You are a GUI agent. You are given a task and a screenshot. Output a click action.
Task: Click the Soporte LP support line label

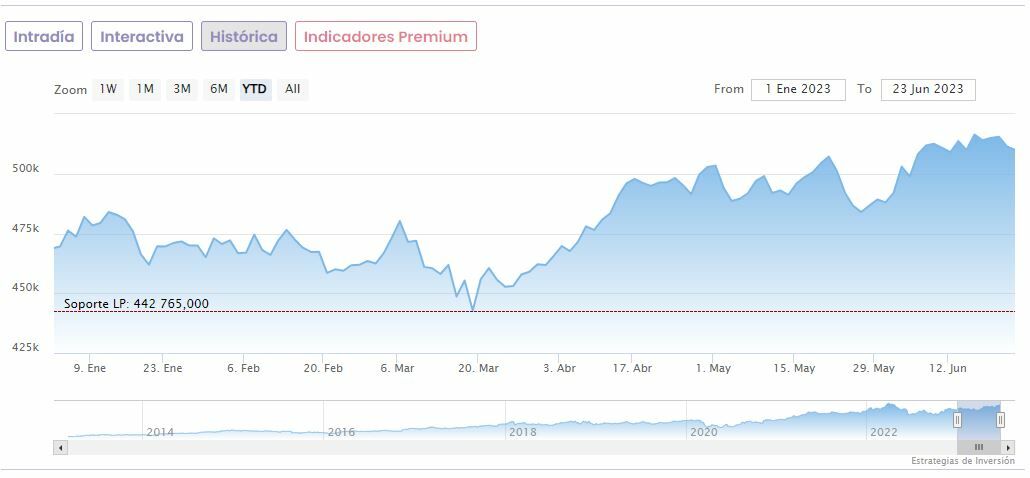[136, 304]
